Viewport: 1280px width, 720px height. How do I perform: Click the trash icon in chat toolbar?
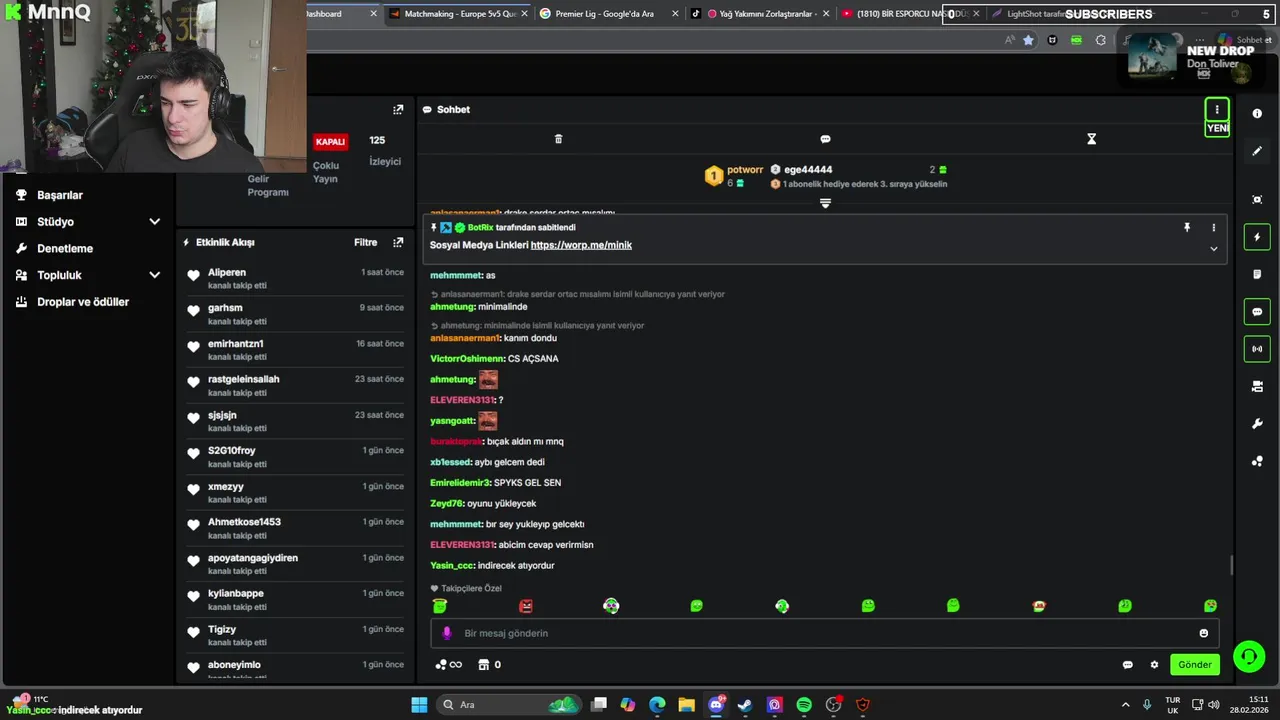pos(558,139)
